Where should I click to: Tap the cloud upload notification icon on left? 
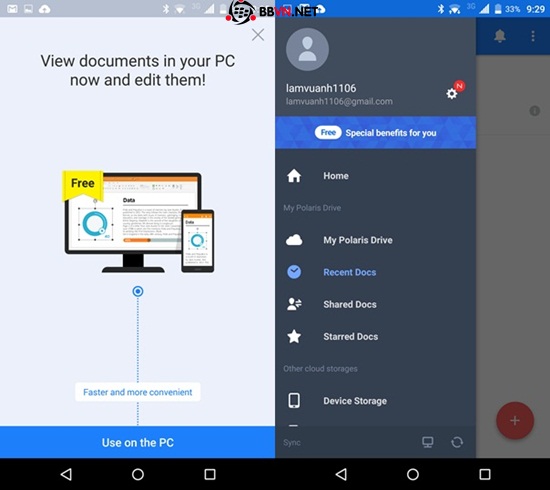tap(45, 9)
